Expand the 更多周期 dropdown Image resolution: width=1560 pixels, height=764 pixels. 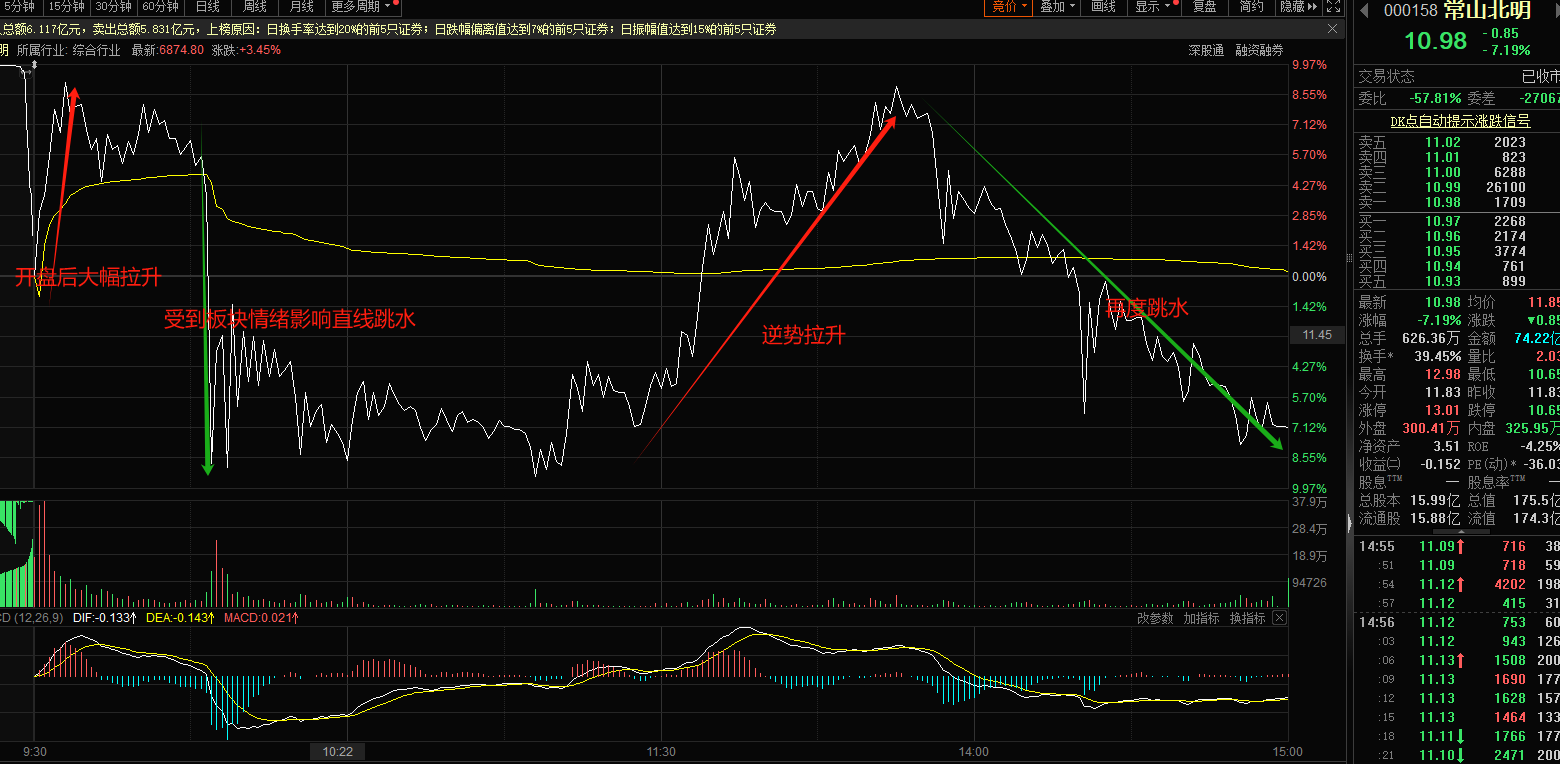point(361,6)
